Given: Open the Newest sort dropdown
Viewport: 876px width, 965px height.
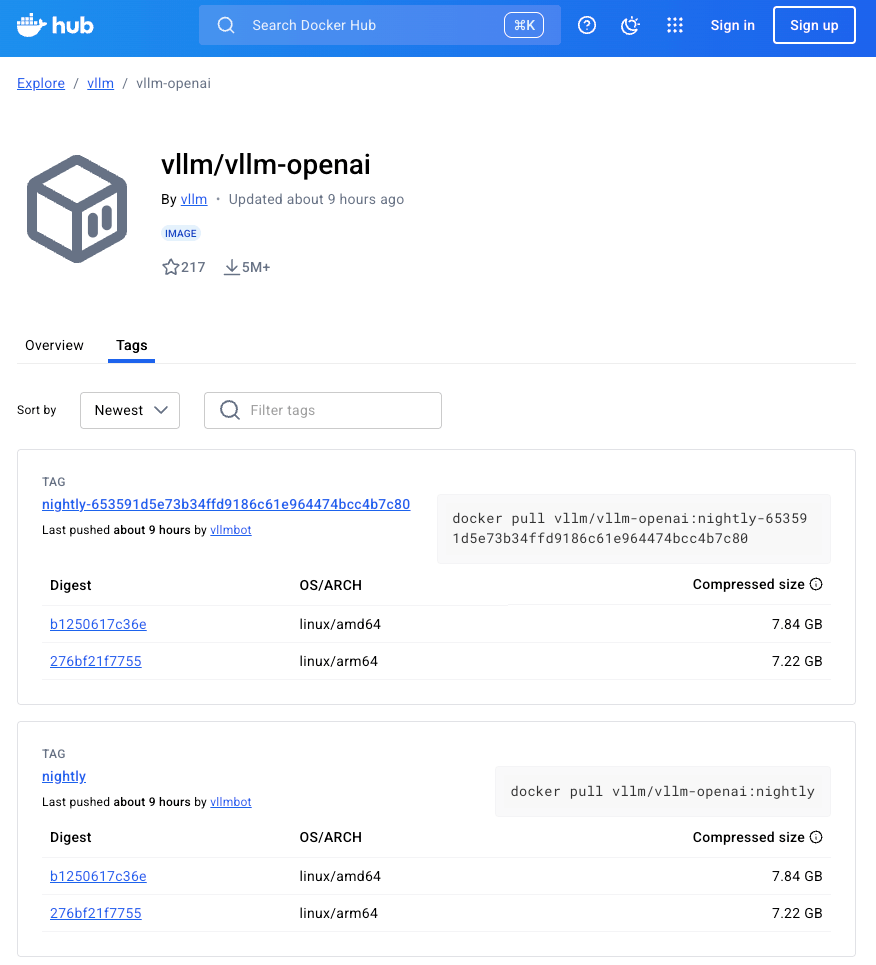Looking at the screenshot, I should 129,410.
